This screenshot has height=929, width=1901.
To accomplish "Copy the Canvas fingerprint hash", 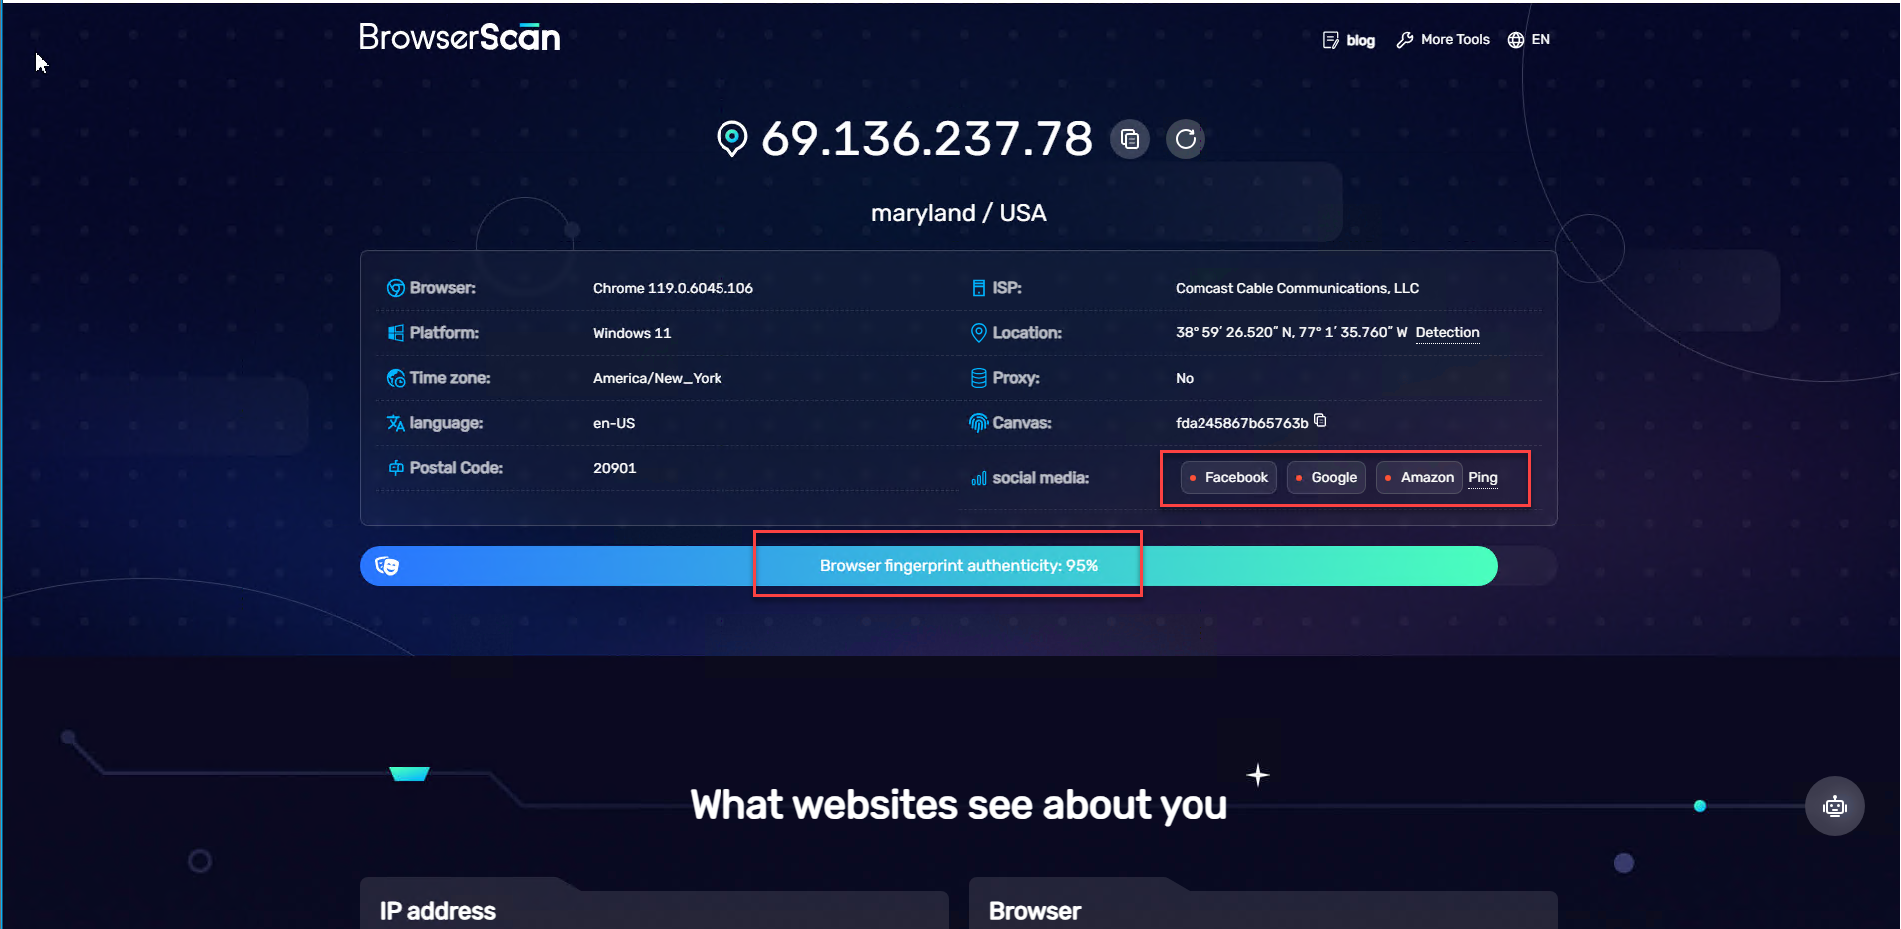I will (1320, 421).
